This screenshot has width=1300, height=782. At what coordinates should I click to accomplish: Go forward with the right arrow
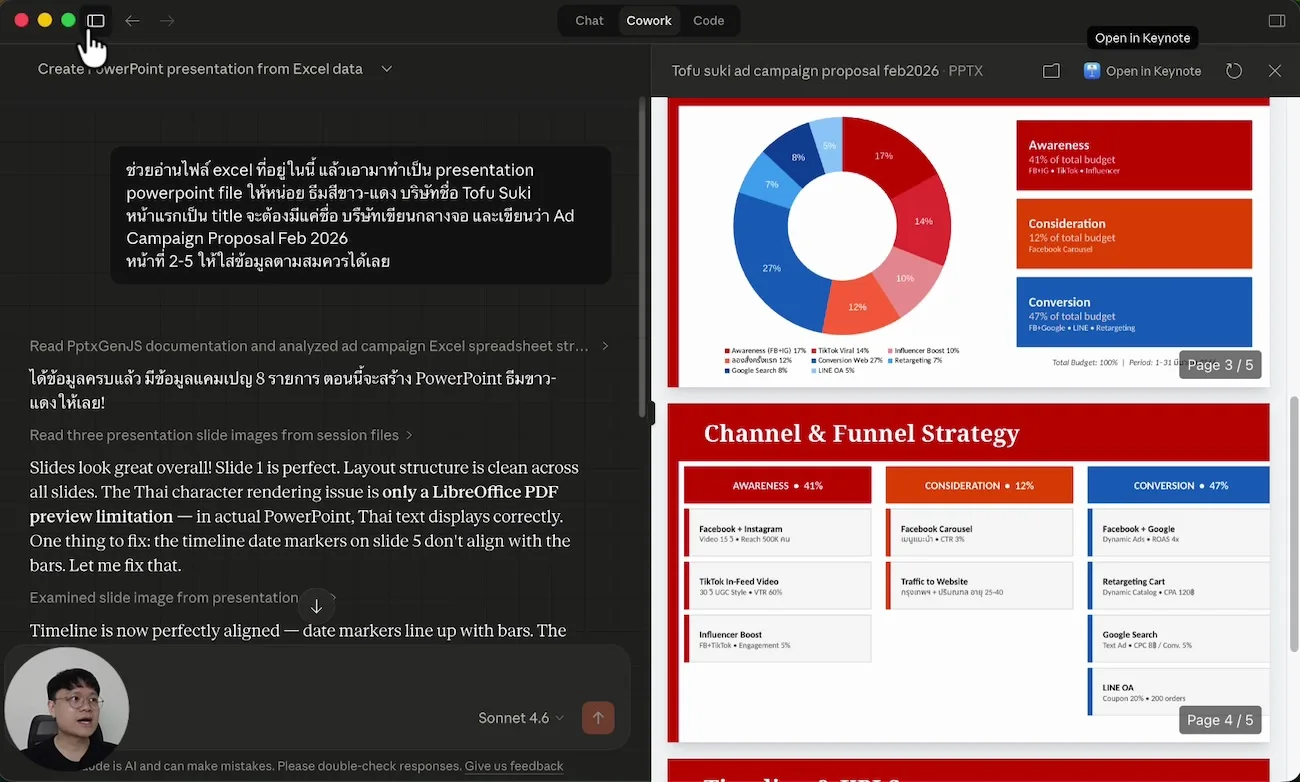coord(167,20)
